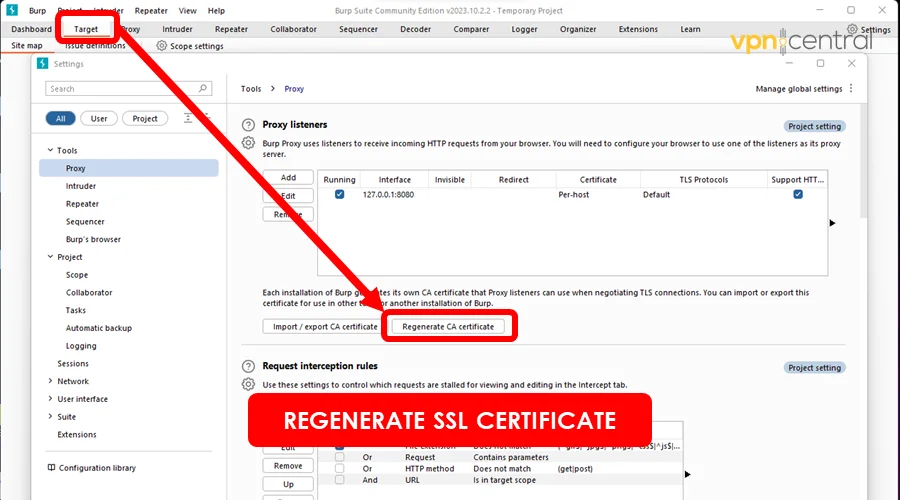This screenshot has width=900, height=500.
Task: Switch to the Extensions tab
Action: click(x=638, y=29)
